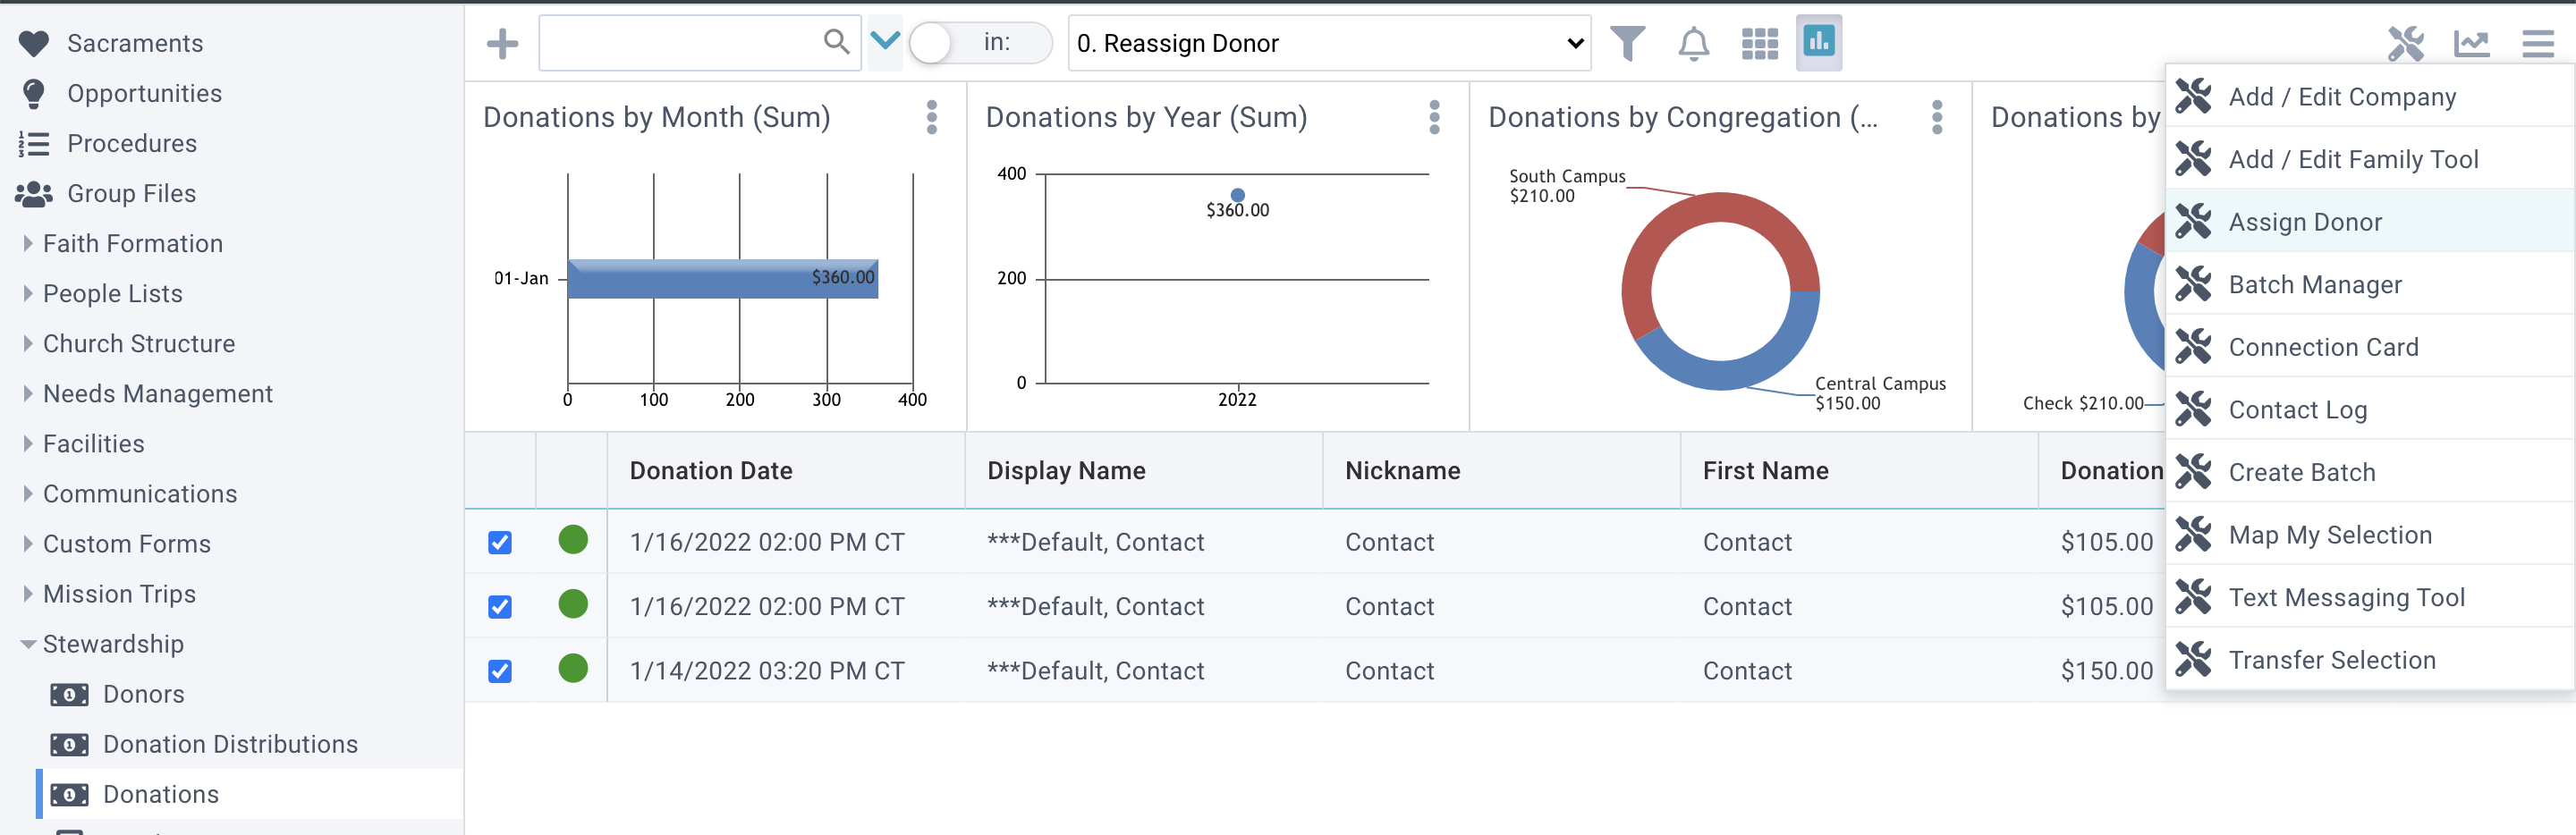
Task: Collapse the Stewardship section
Action: pos(29,644)
